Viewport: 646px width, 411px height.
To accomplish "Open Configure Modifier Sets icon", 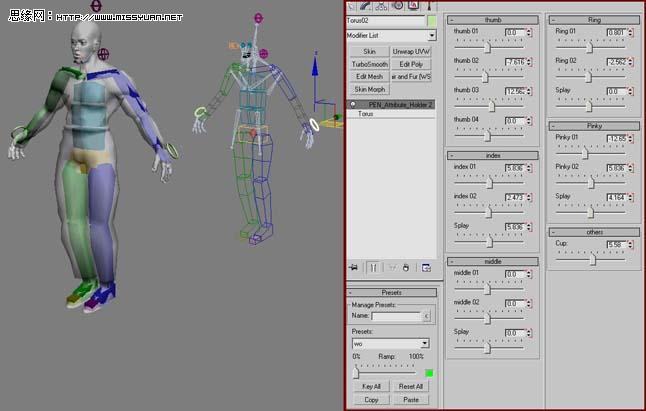I will click(426, 268).
